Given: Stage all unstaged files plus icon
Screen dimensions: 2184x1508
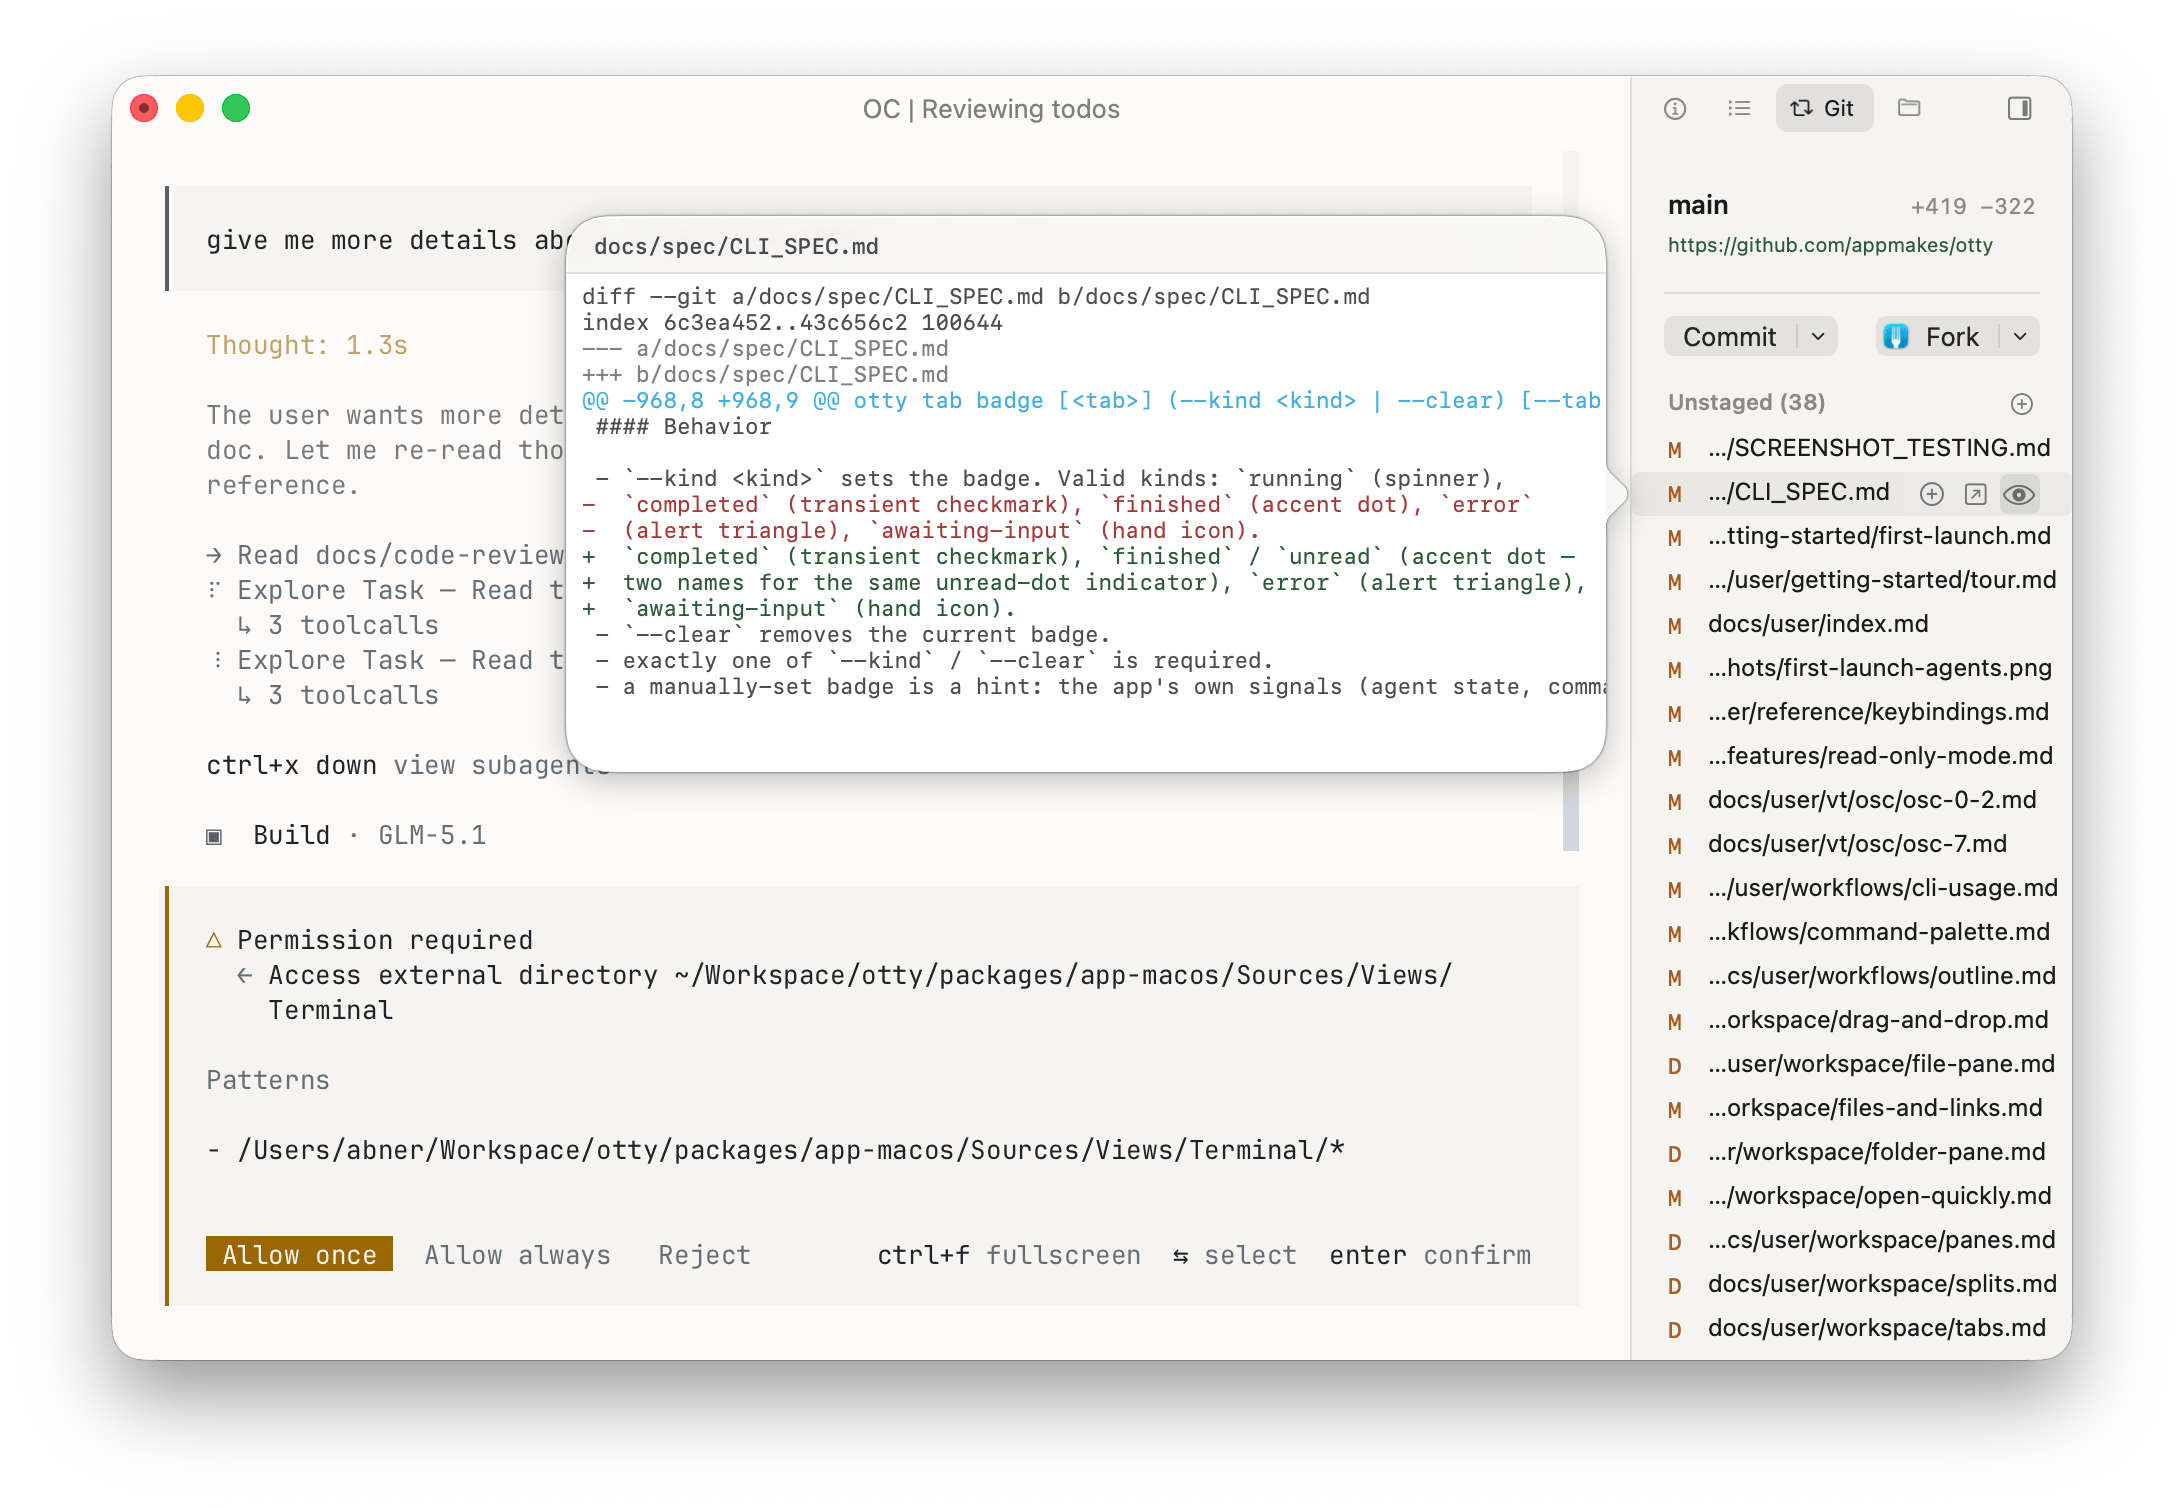Looking at the screenshot, I should pyautogui.click(x=2021, y=403).
